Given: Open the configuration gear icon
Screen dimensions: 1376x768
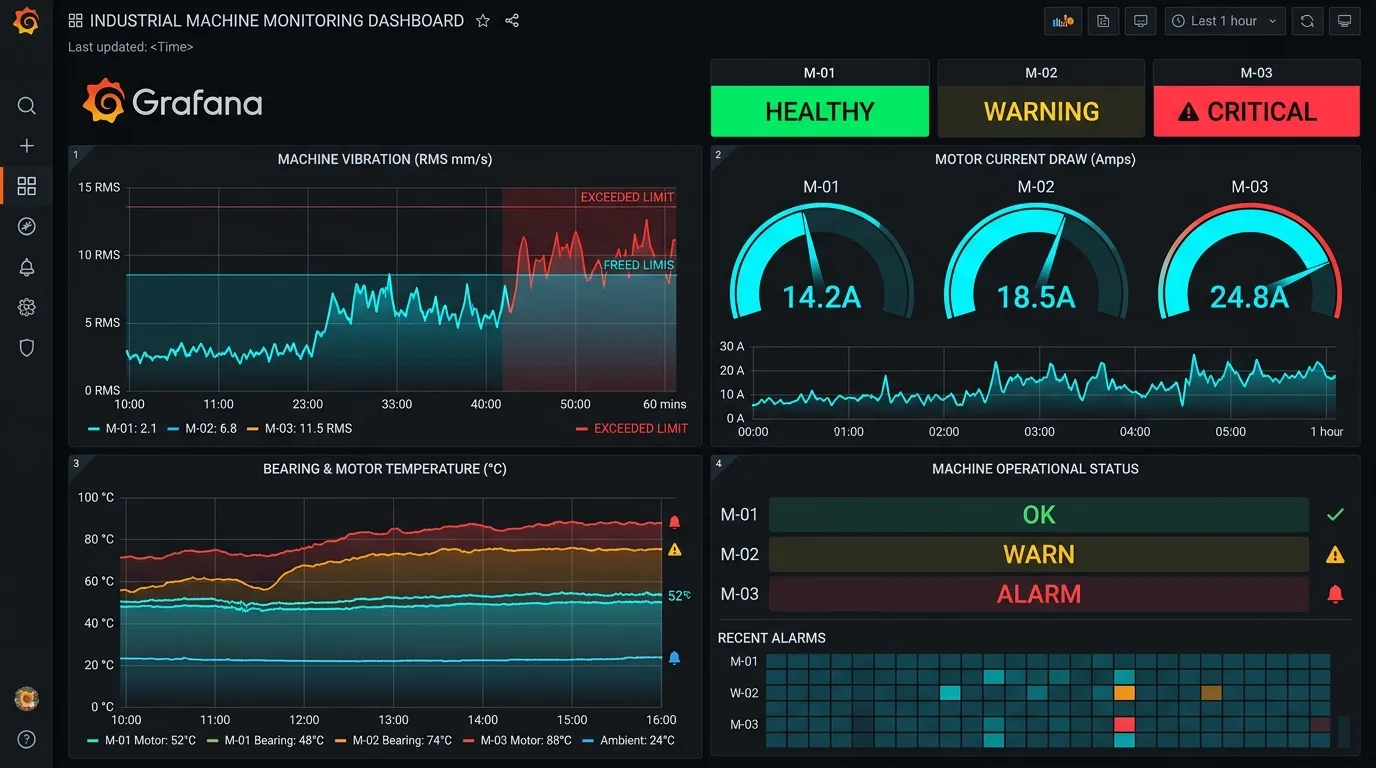Looking at the screenshot, I should pos(27,307).
